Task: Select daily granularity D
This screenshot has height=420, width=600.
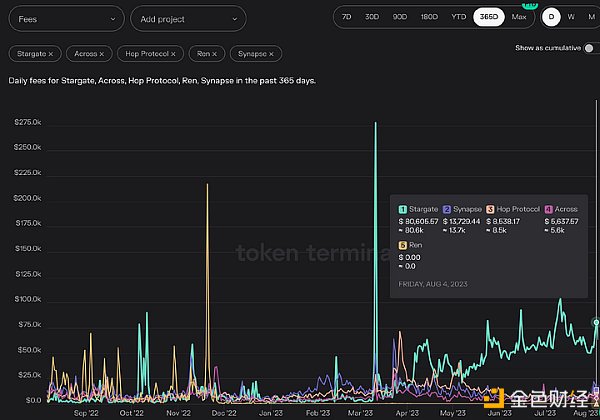Action: pyautogui.click(x=551, y=17)
